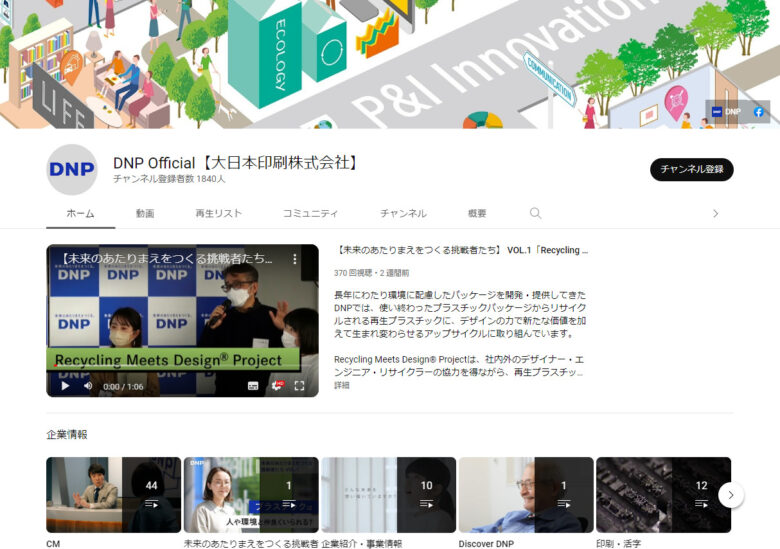This screenshot has width=780, height=549.
Task: Open the 企業紹介・事業情報 playlist thumbnail
Action: coord(389,495)
